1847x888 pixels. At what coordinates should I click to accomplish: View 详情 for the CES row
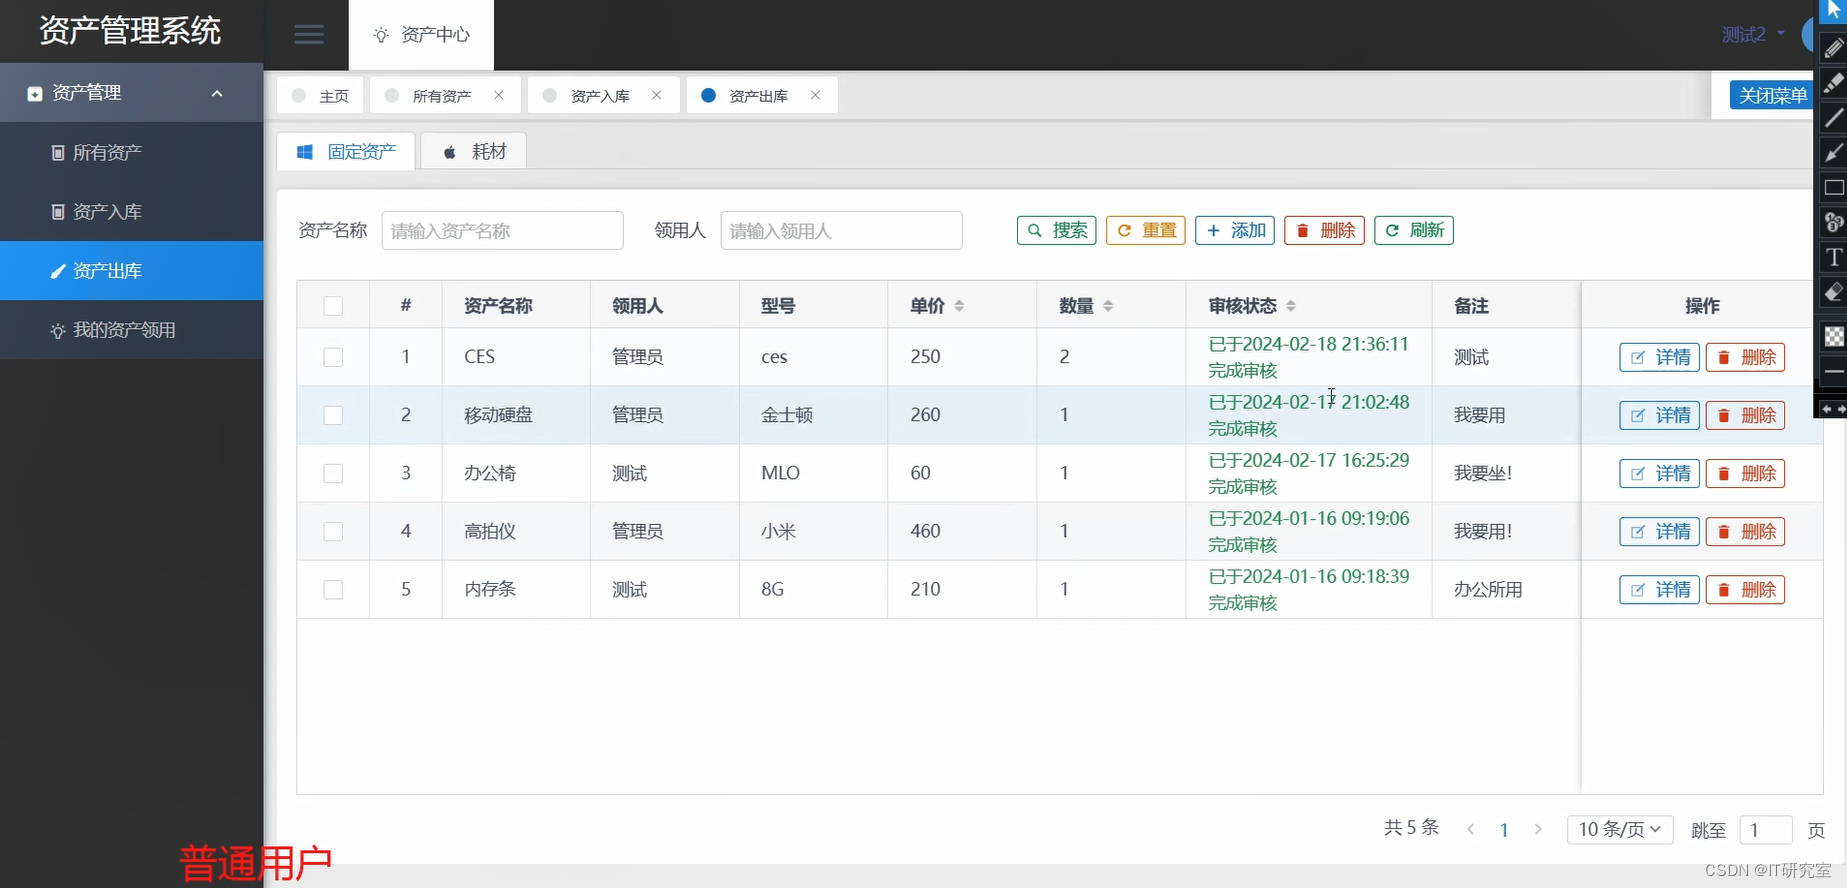1659,357
